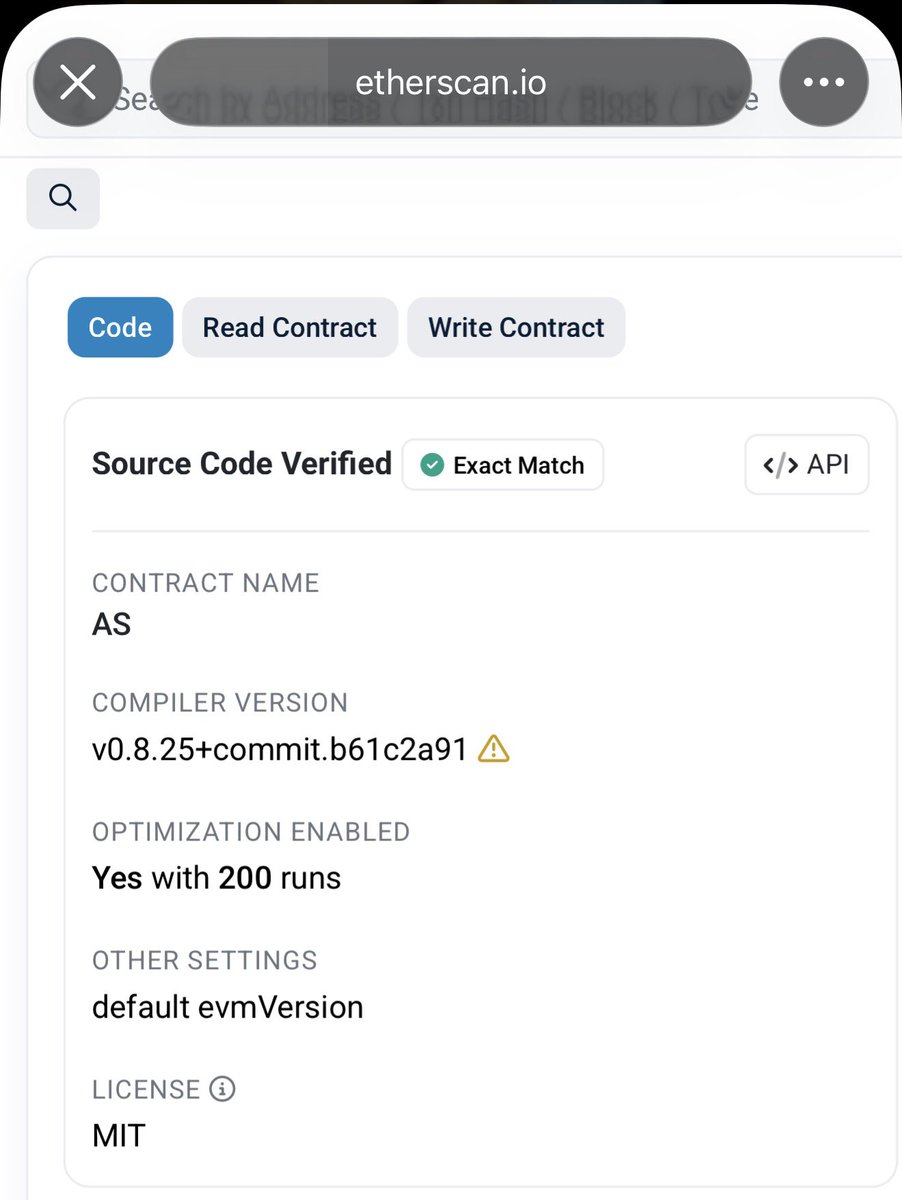Screen dimensions: 902x1200
Task: Click the compiler version warning triangle
Action: pos(494,749)
